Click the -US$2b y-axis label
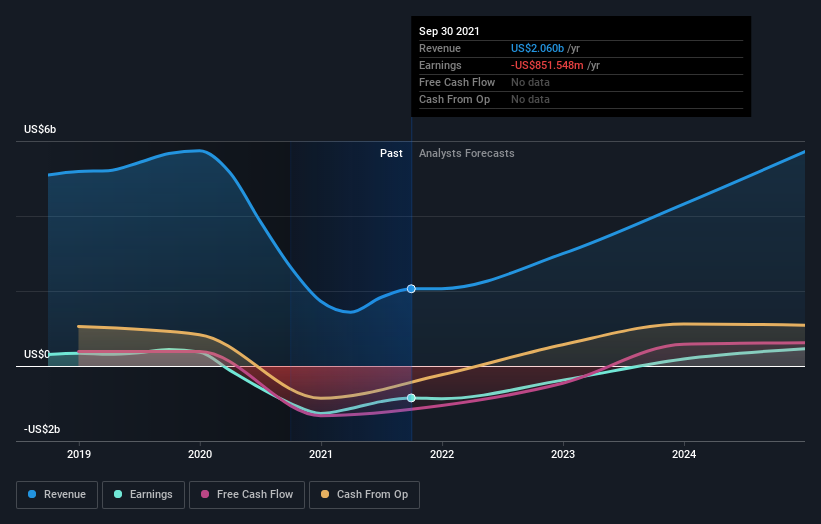 point(42,429)
